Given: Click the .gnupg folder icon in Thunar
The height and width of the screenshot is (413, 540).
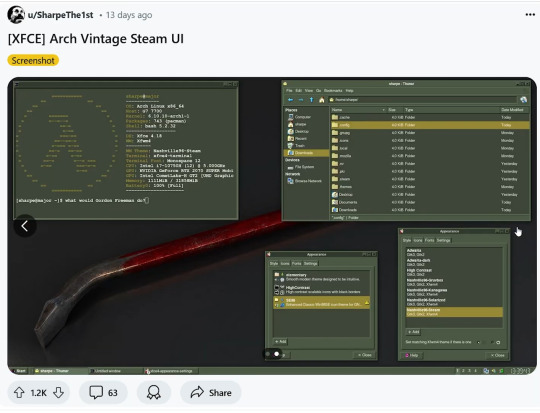Looking at the screenshot, I should [x=335, y=133].
